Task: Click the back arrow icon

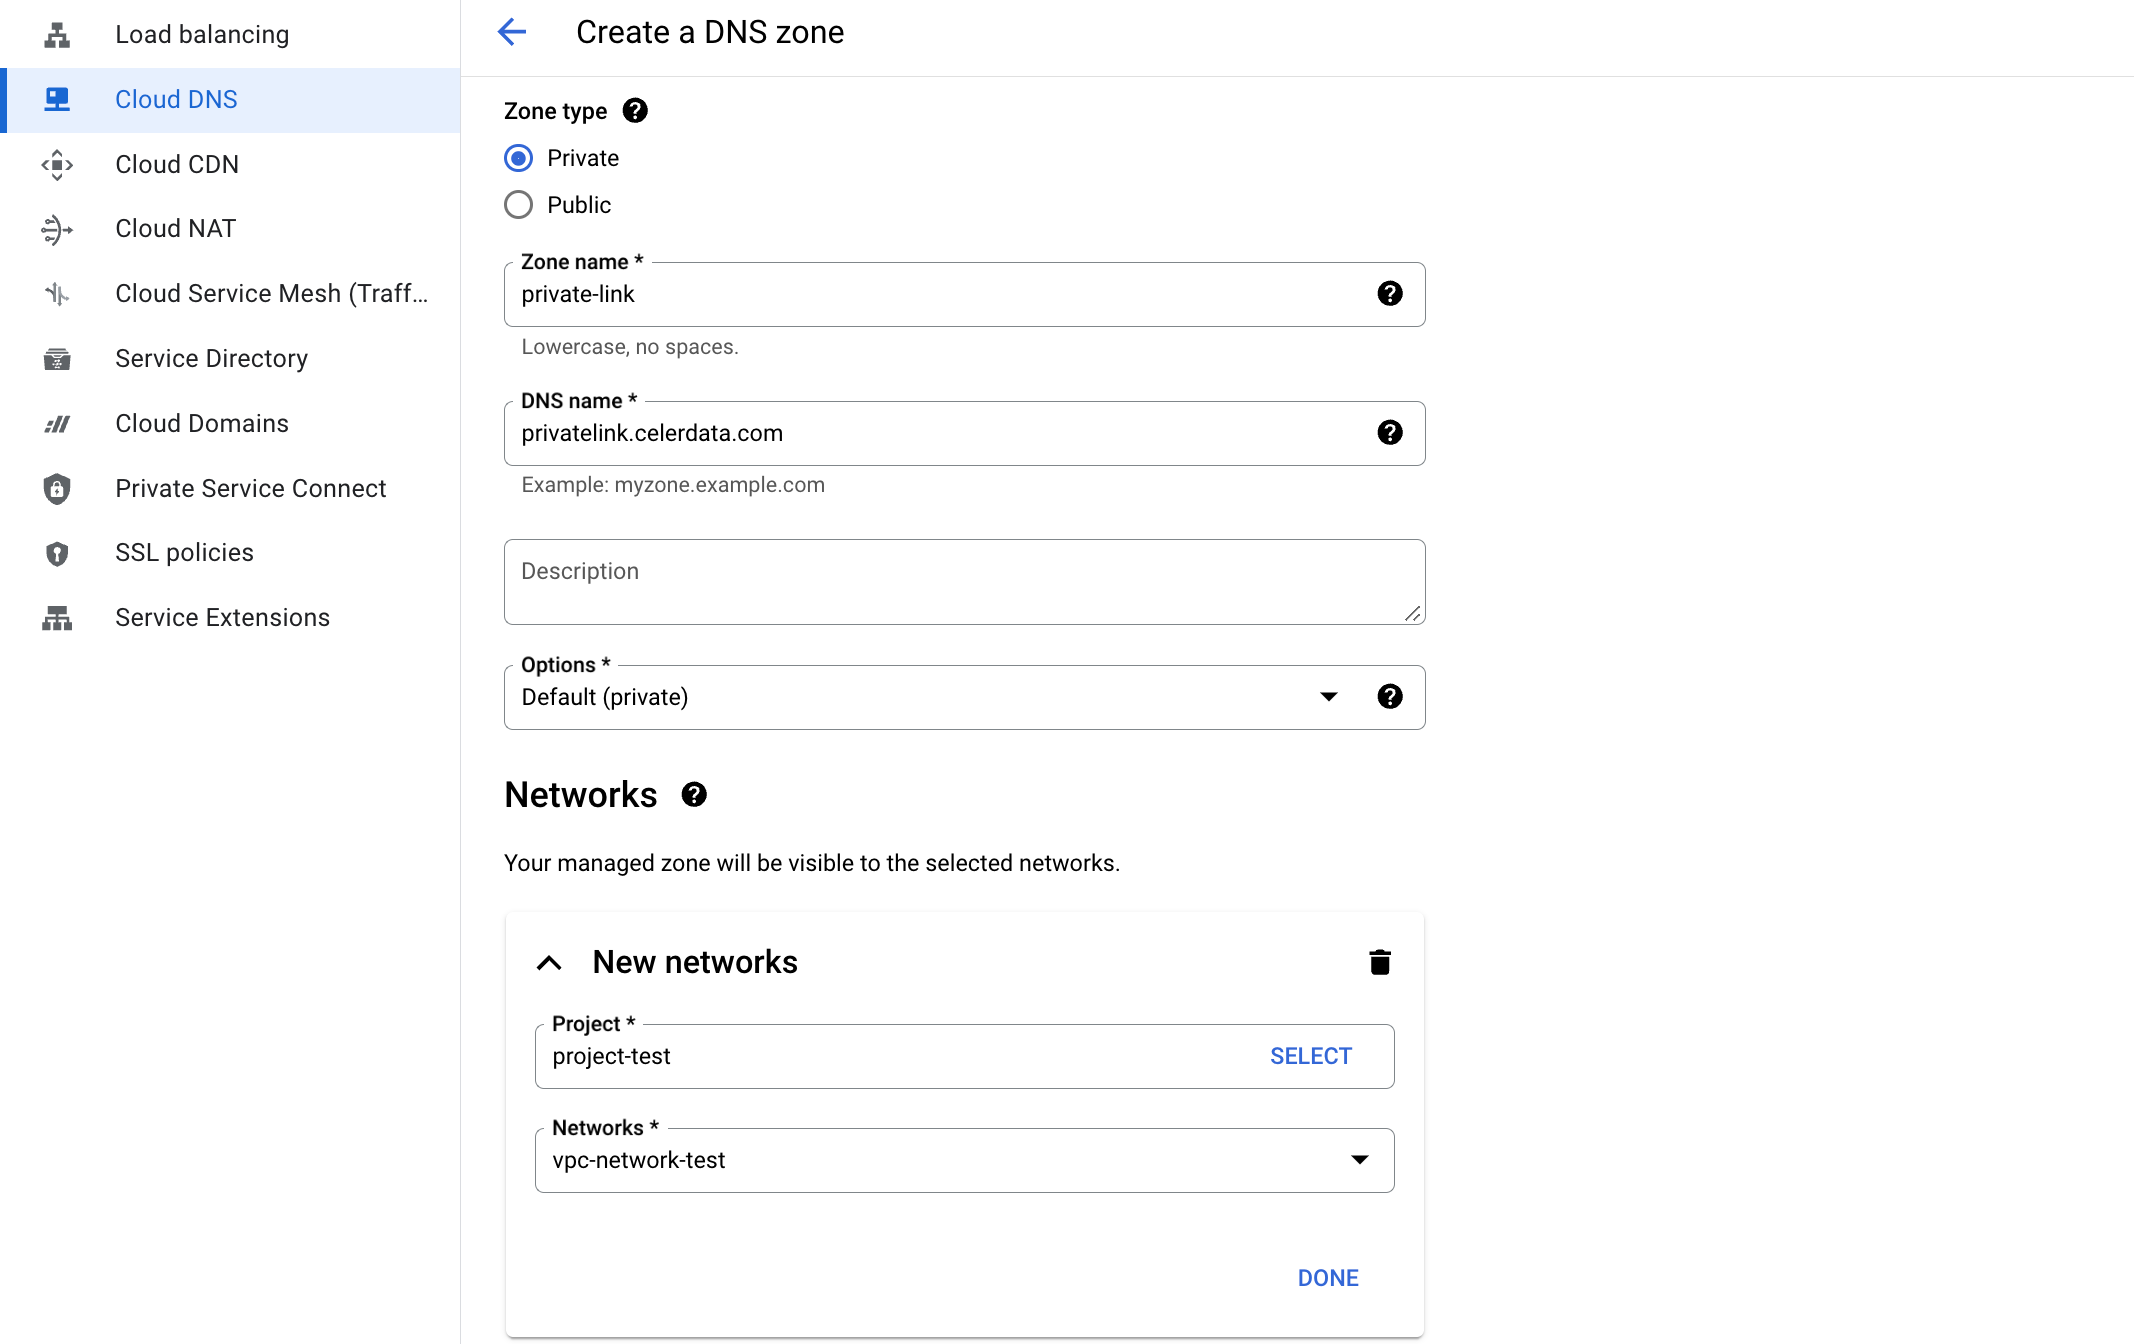Action: click(512, 32)
